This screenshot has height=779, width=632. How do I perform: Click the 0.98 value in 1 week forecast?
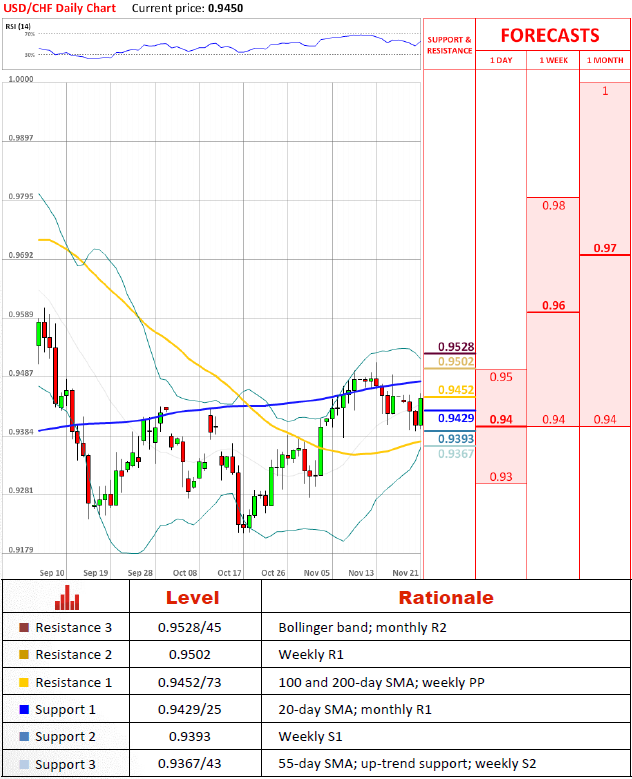[x=553, y=205]
